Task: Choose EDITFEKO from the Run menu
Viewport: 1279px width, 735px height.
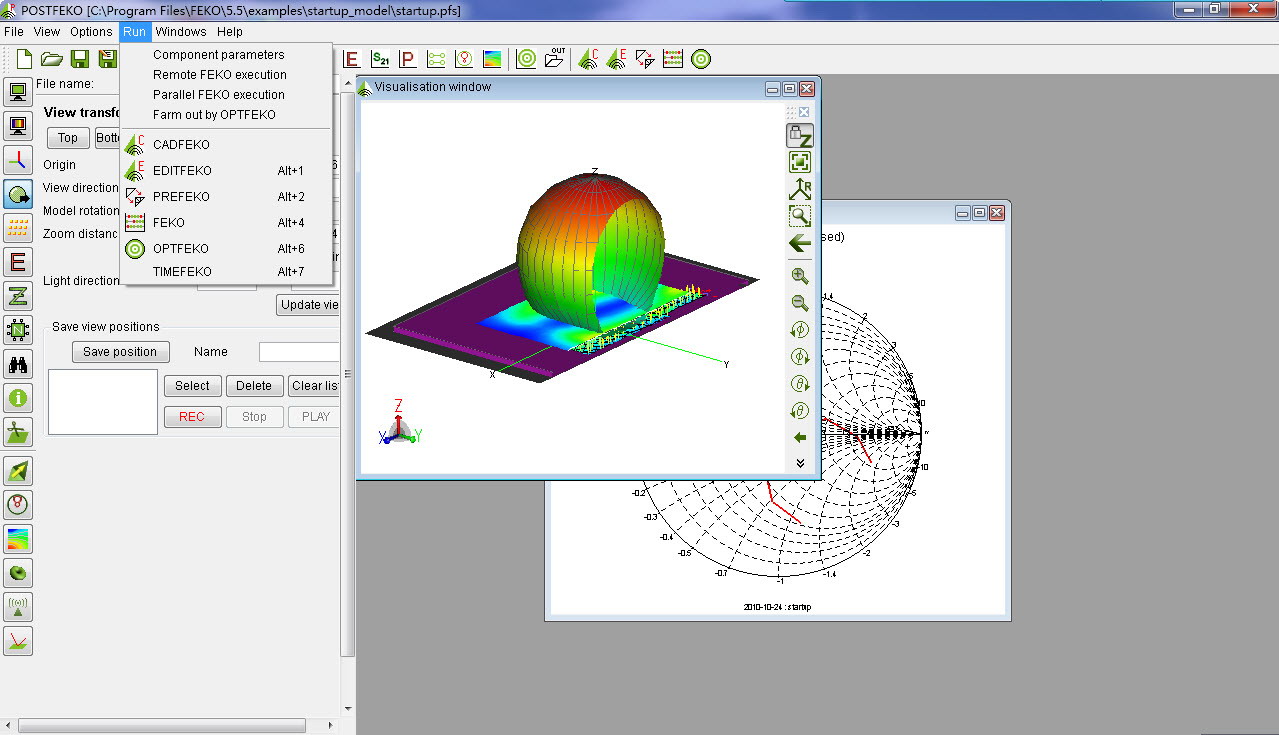Action: [226, 171]
